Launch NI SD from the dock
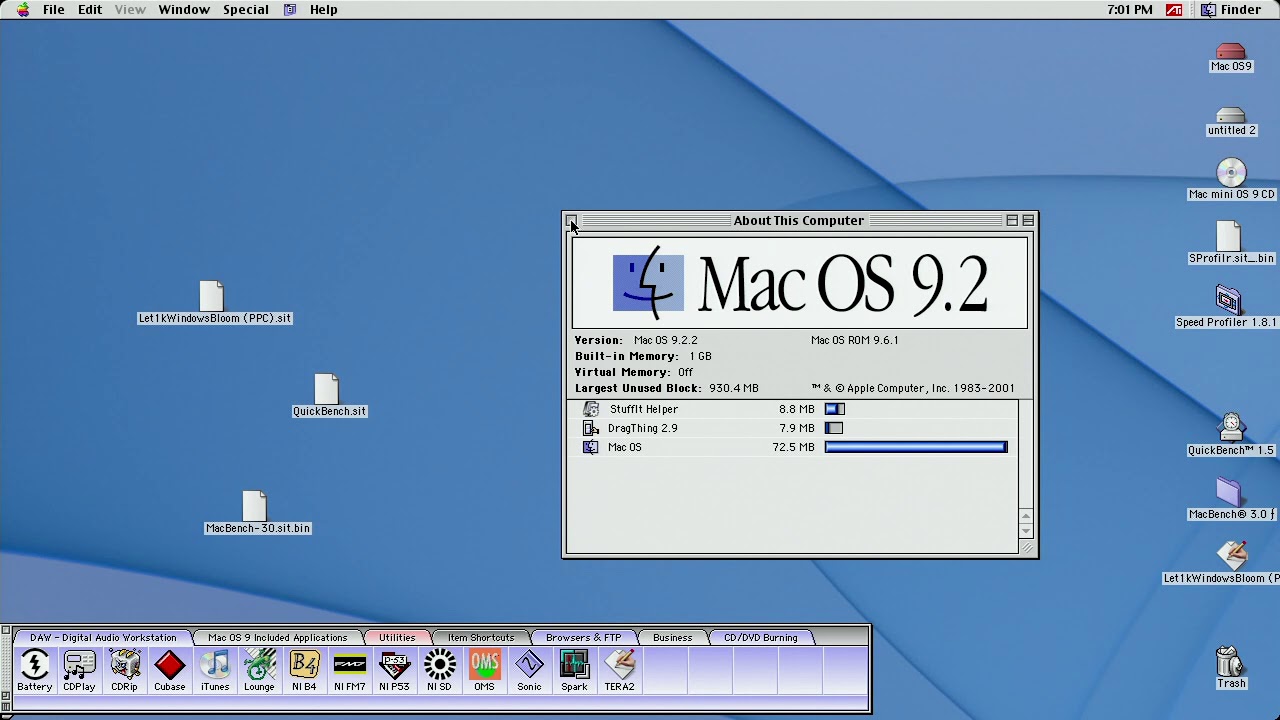Viewport: 1280px width, 720px height. (x=439, y=670)
